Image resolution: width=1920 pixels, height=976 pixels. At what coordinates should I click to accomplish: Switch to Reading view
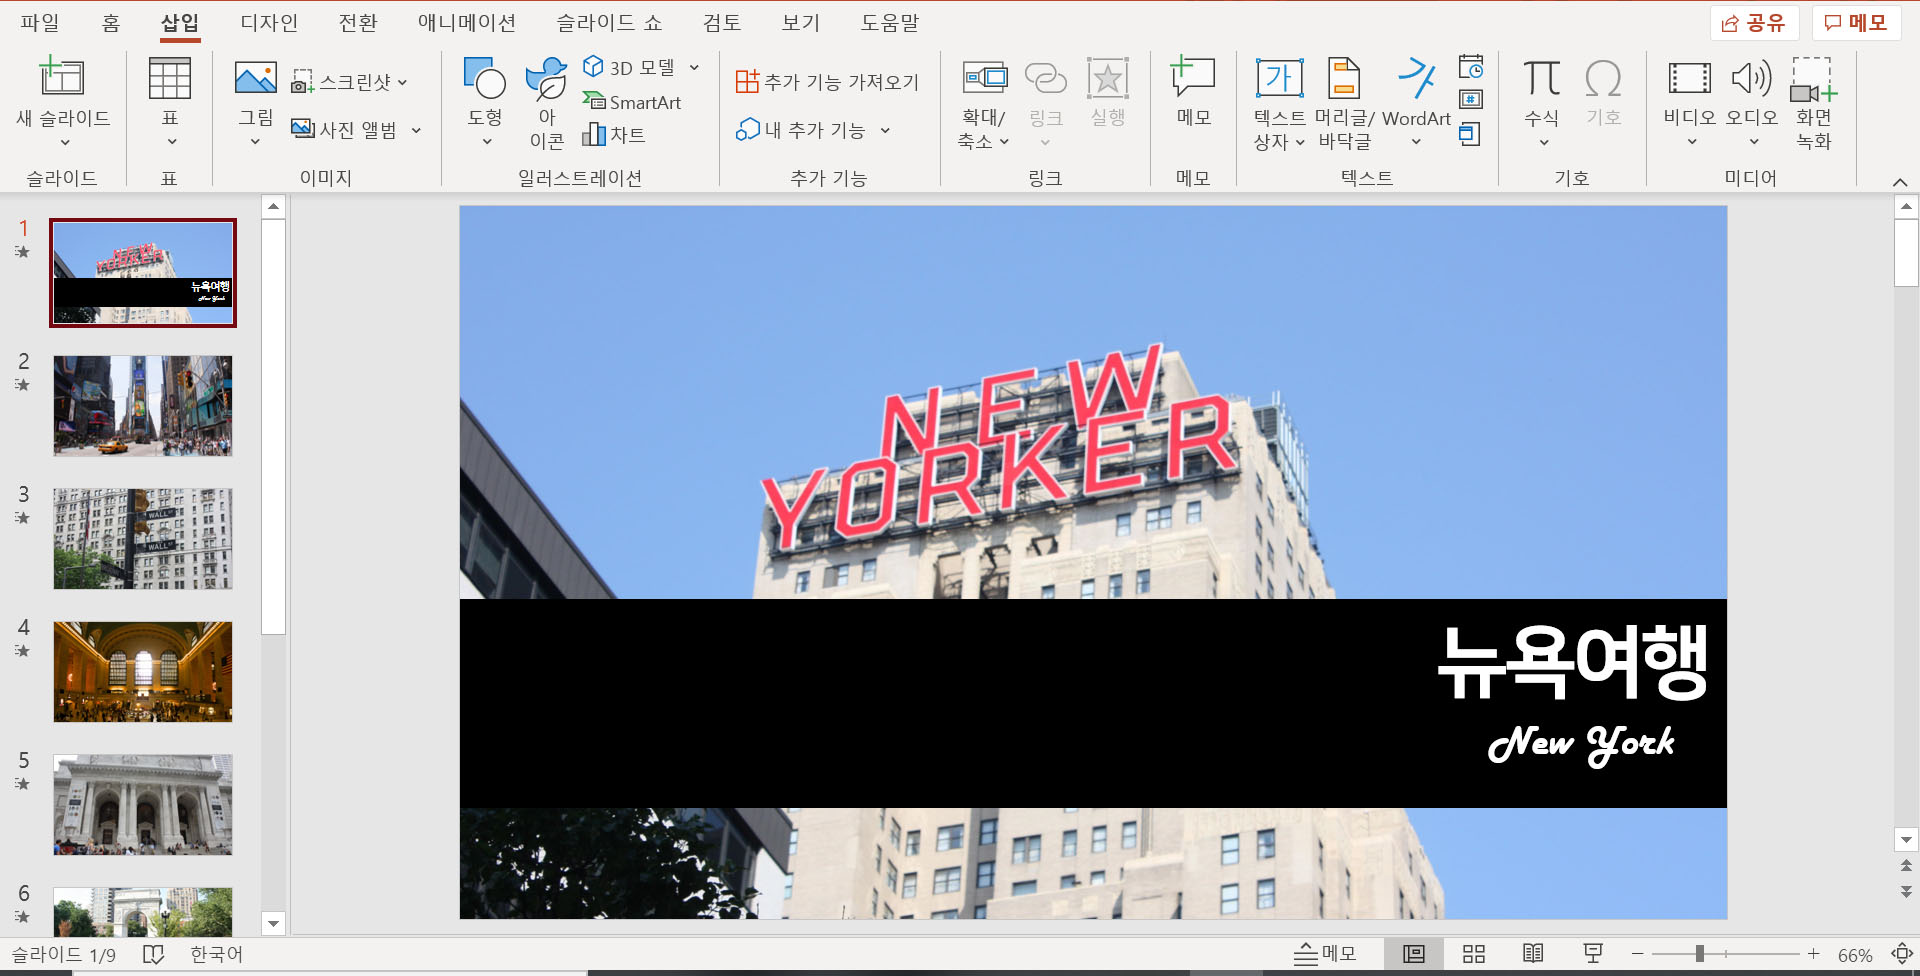[x=1533, y=954]
